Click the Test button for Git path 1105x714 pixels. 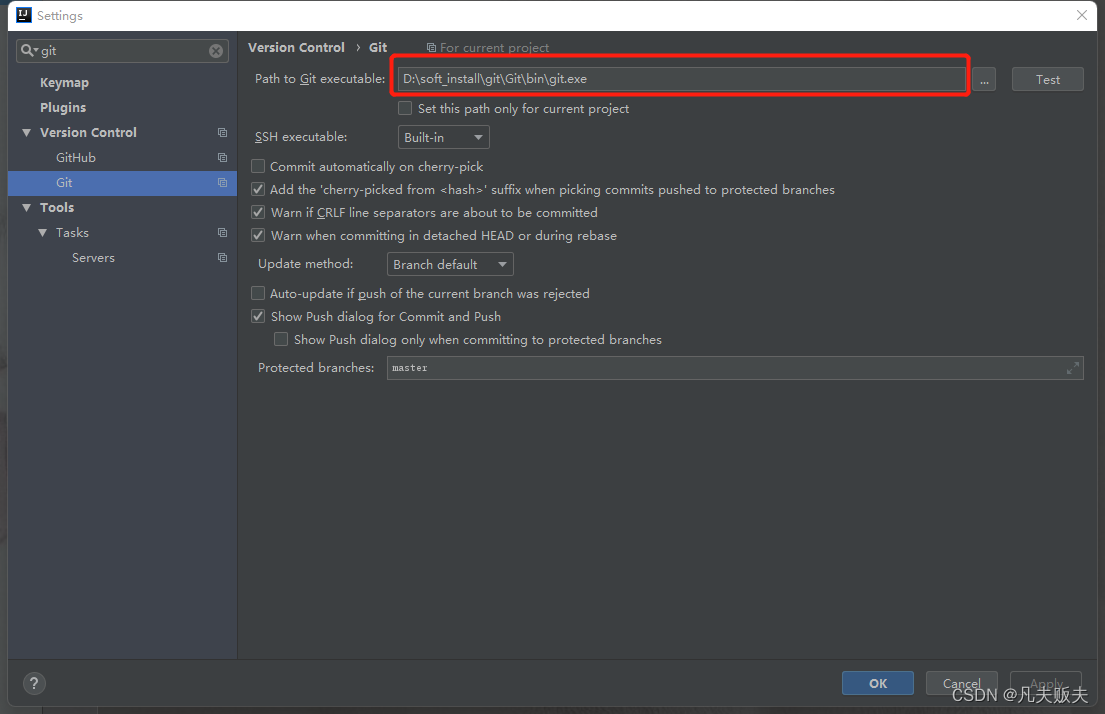(x=1047, y=80)
